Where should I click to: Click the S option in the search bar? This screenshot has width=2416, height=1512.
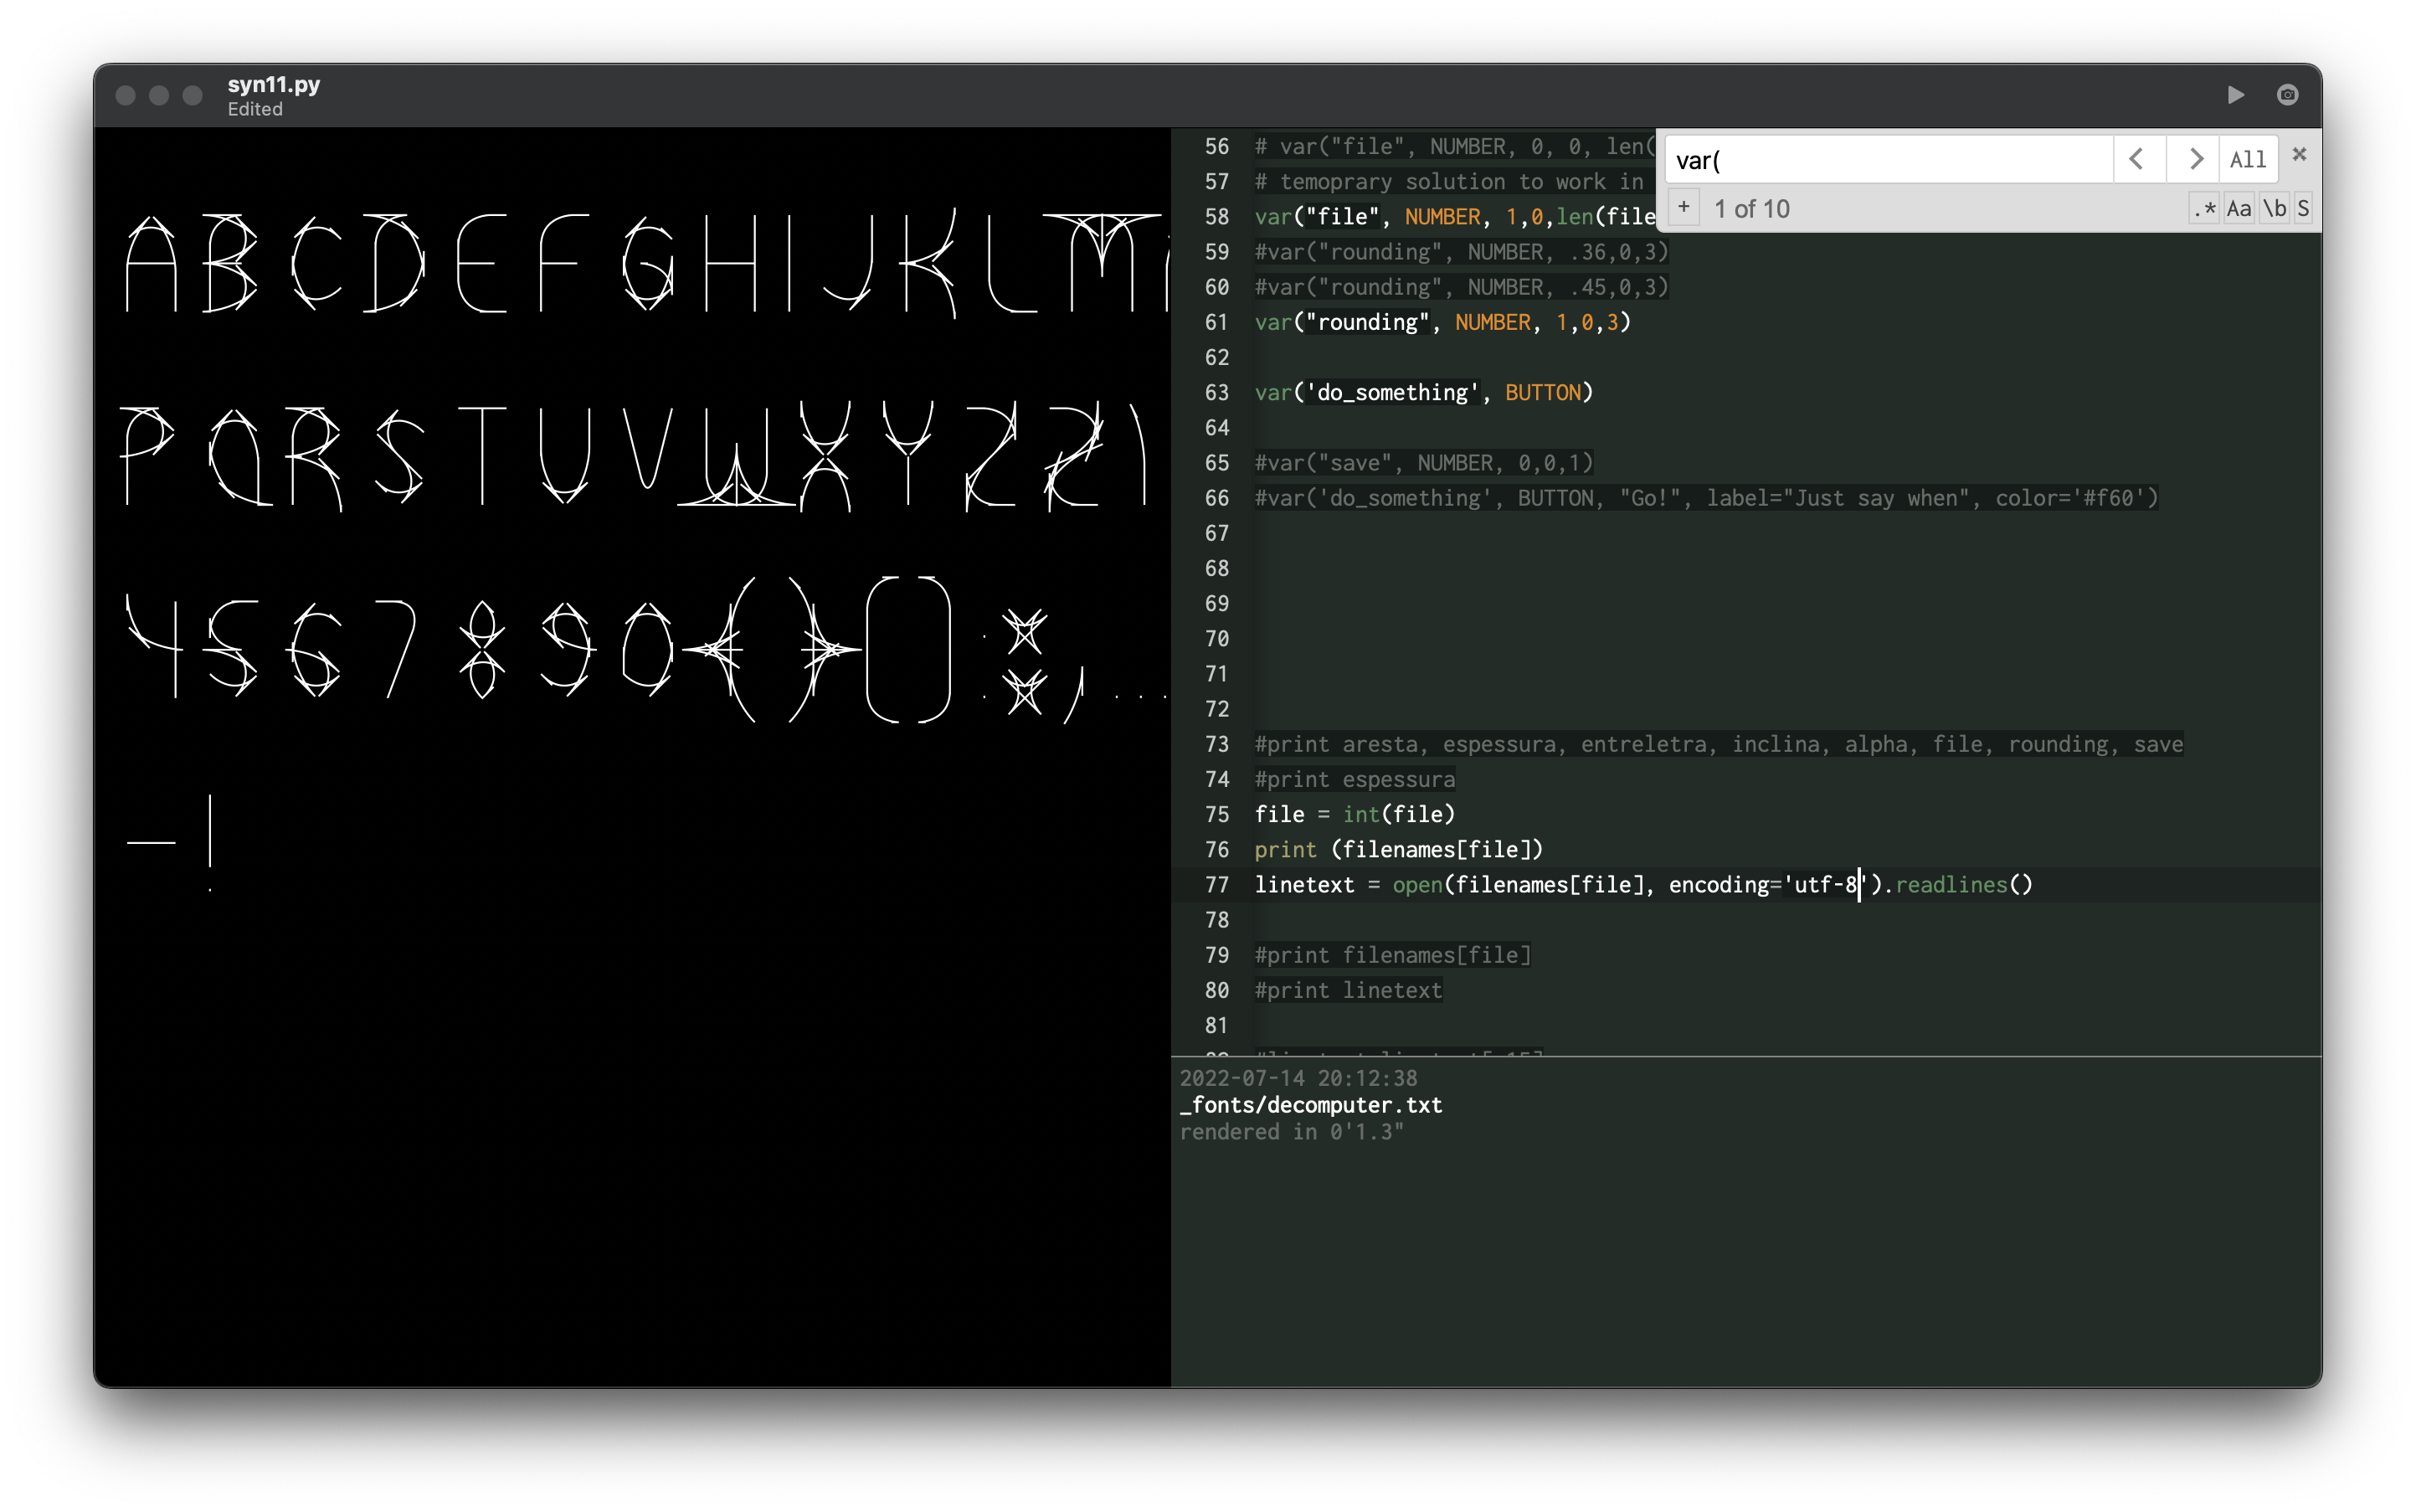(x=2303, y=208)
